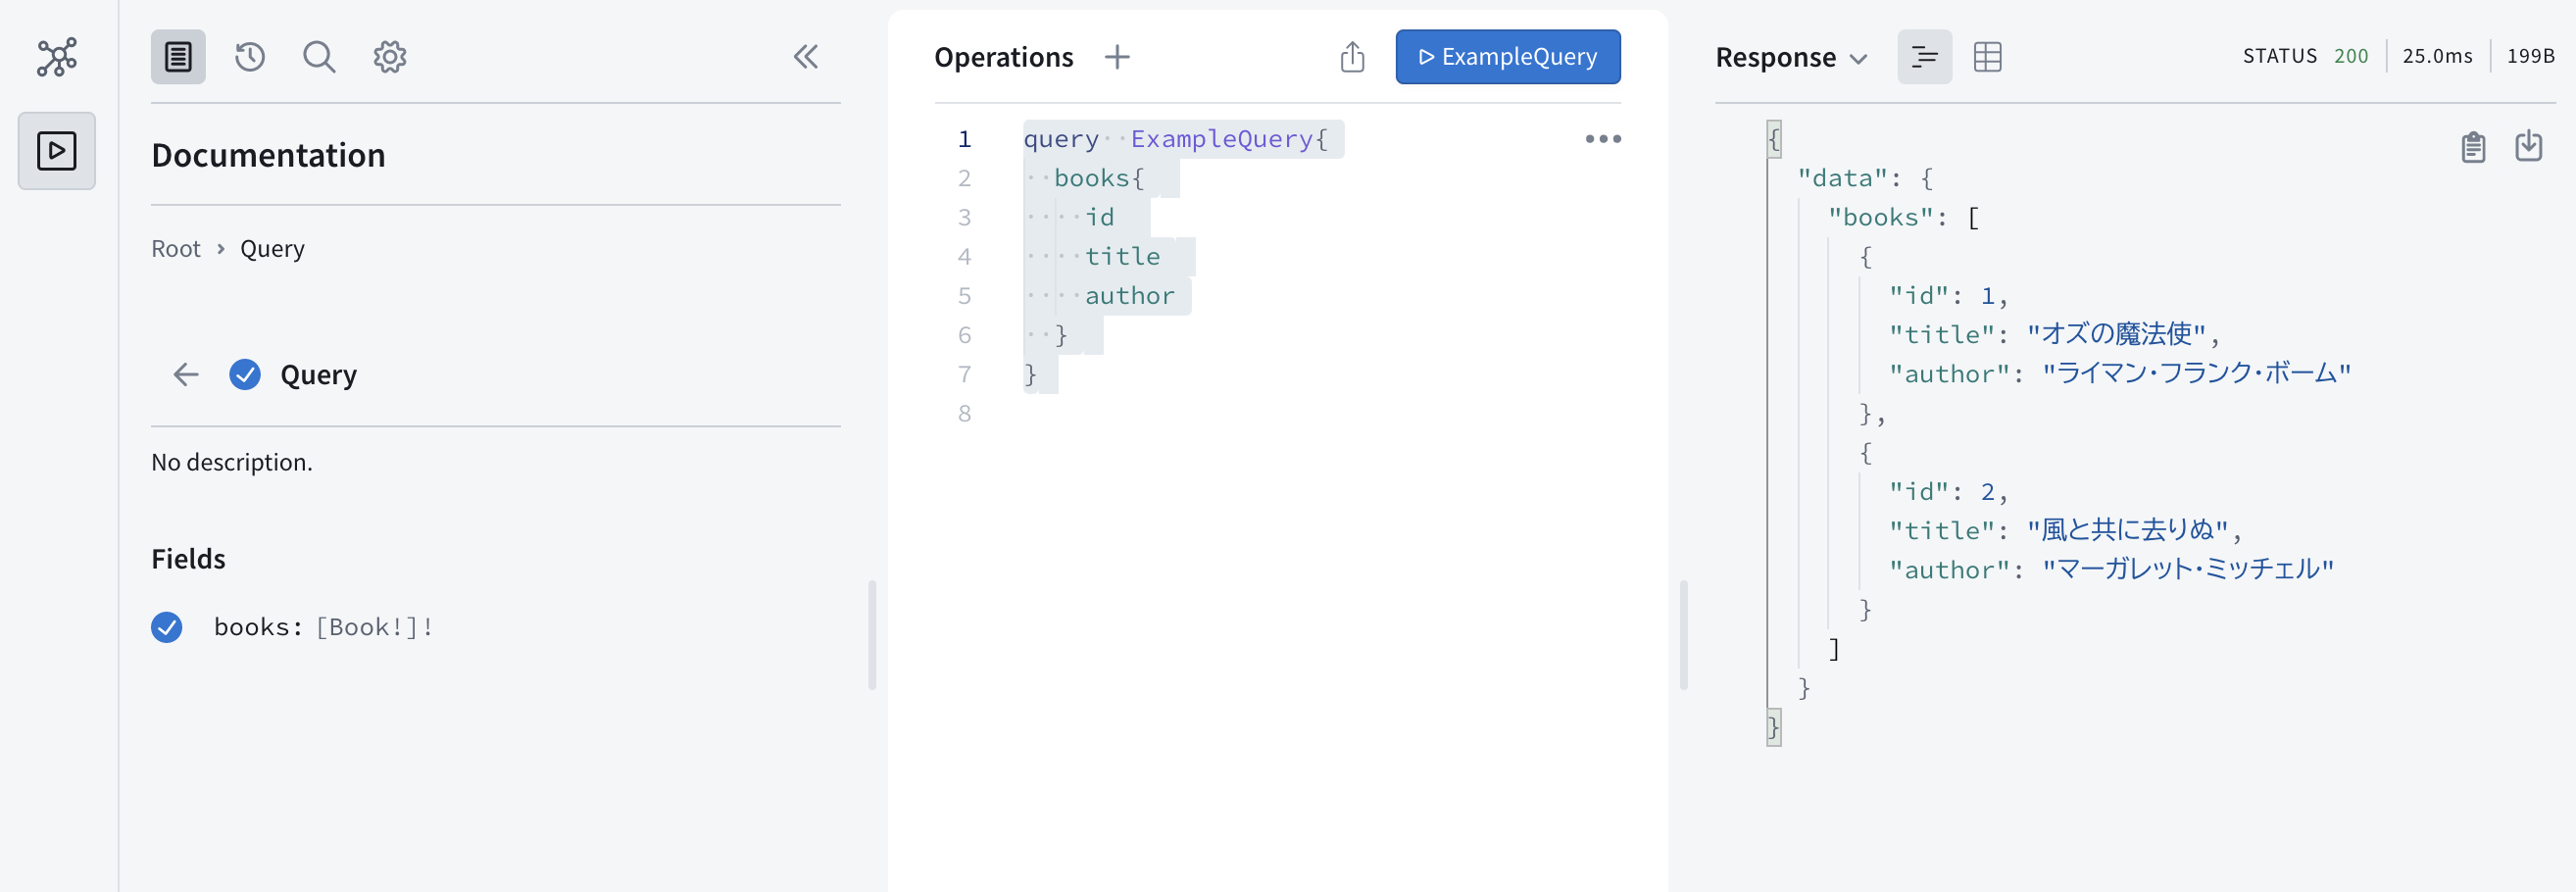Viewport: 2576px width, 892px height.
Task: Collapse the documentation panel with double chevron
Action: pyautogui.click(x=806, y=57)
